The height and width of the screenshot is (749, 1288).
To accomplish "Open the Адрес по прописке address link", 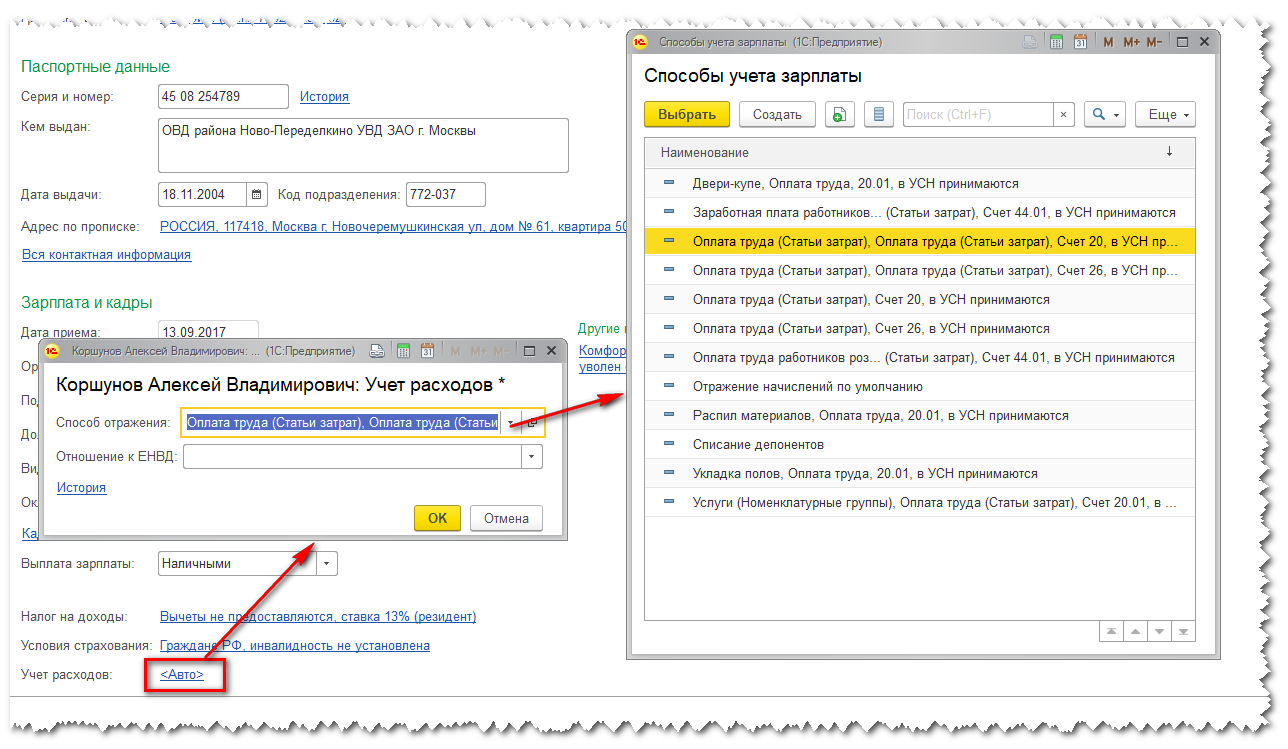I will (394, 227).
